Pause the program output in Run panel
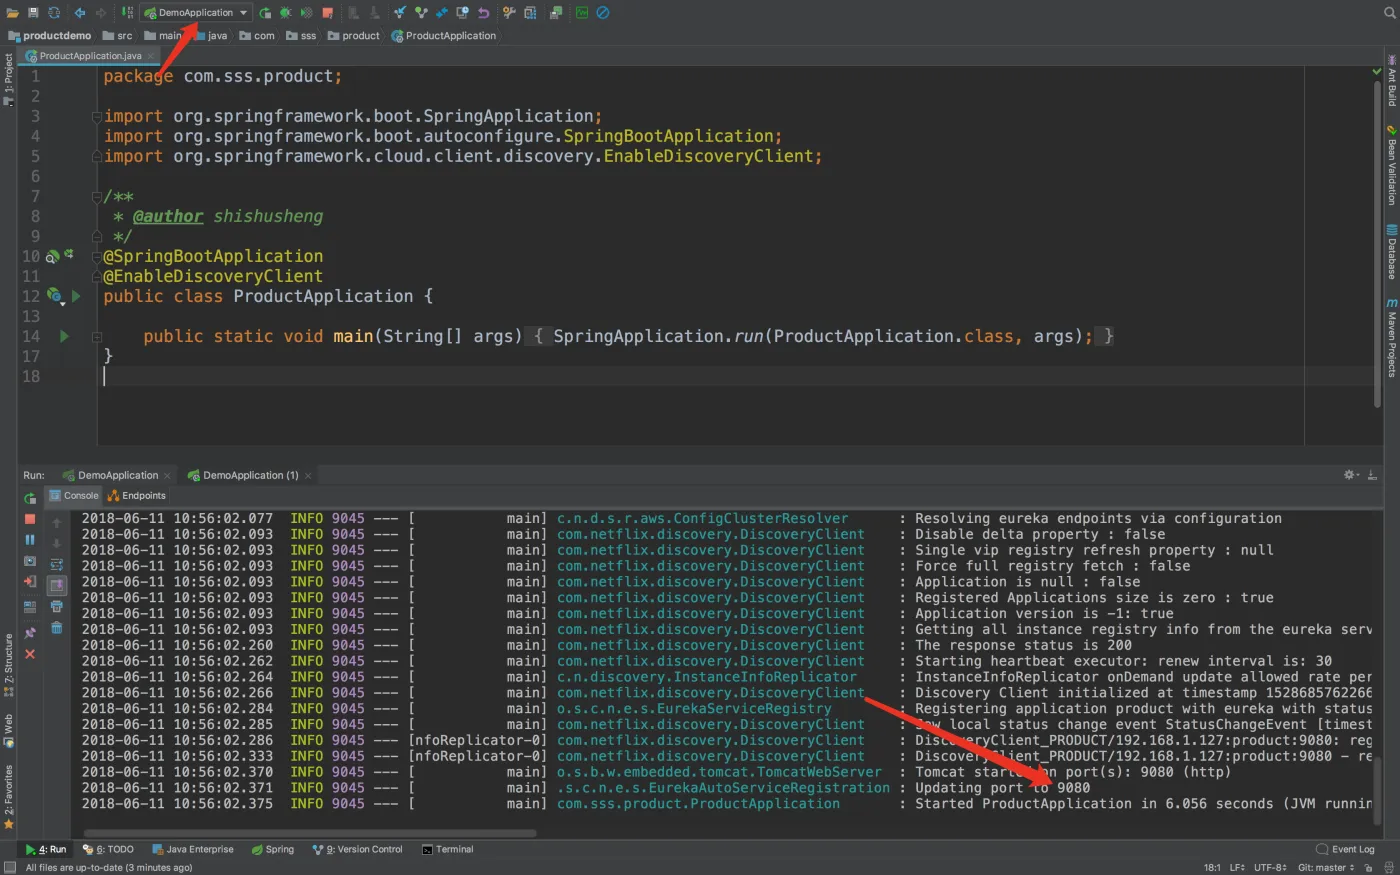 point(30,540)
